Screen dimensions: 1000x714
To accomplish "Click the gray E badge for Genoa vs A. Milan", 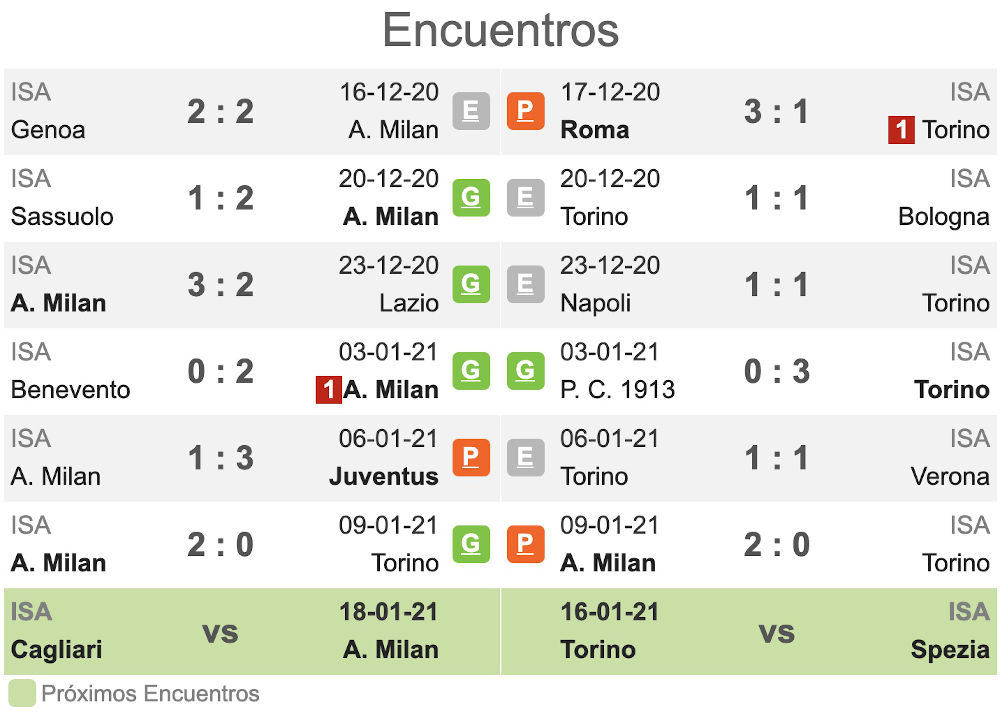I will (471, 111).
